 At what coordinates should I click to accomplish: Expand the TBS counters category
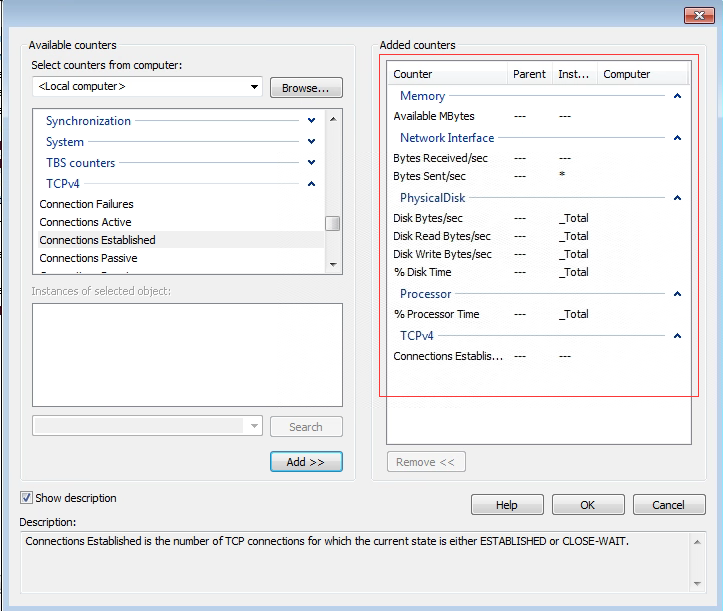tap(312, 163)
